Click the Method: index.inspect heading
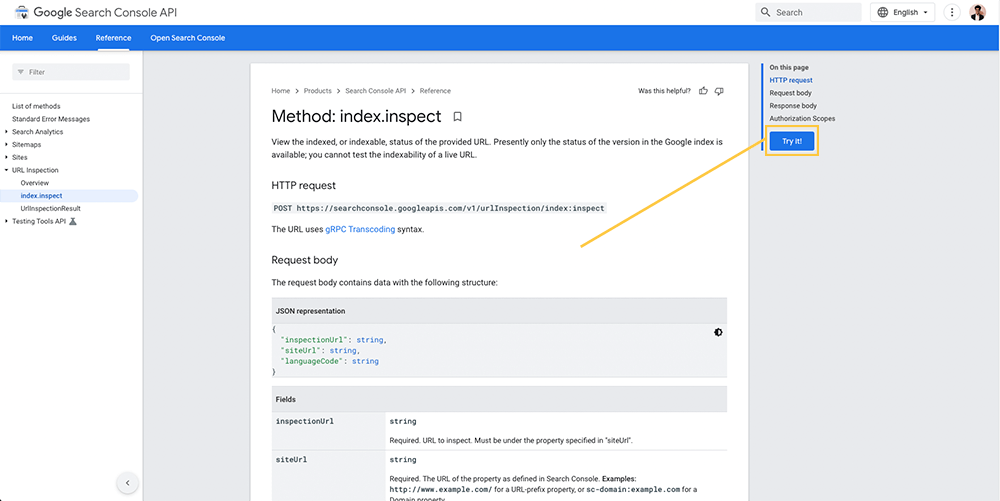The image size is (1000, 501). click(x=357, y=117)
